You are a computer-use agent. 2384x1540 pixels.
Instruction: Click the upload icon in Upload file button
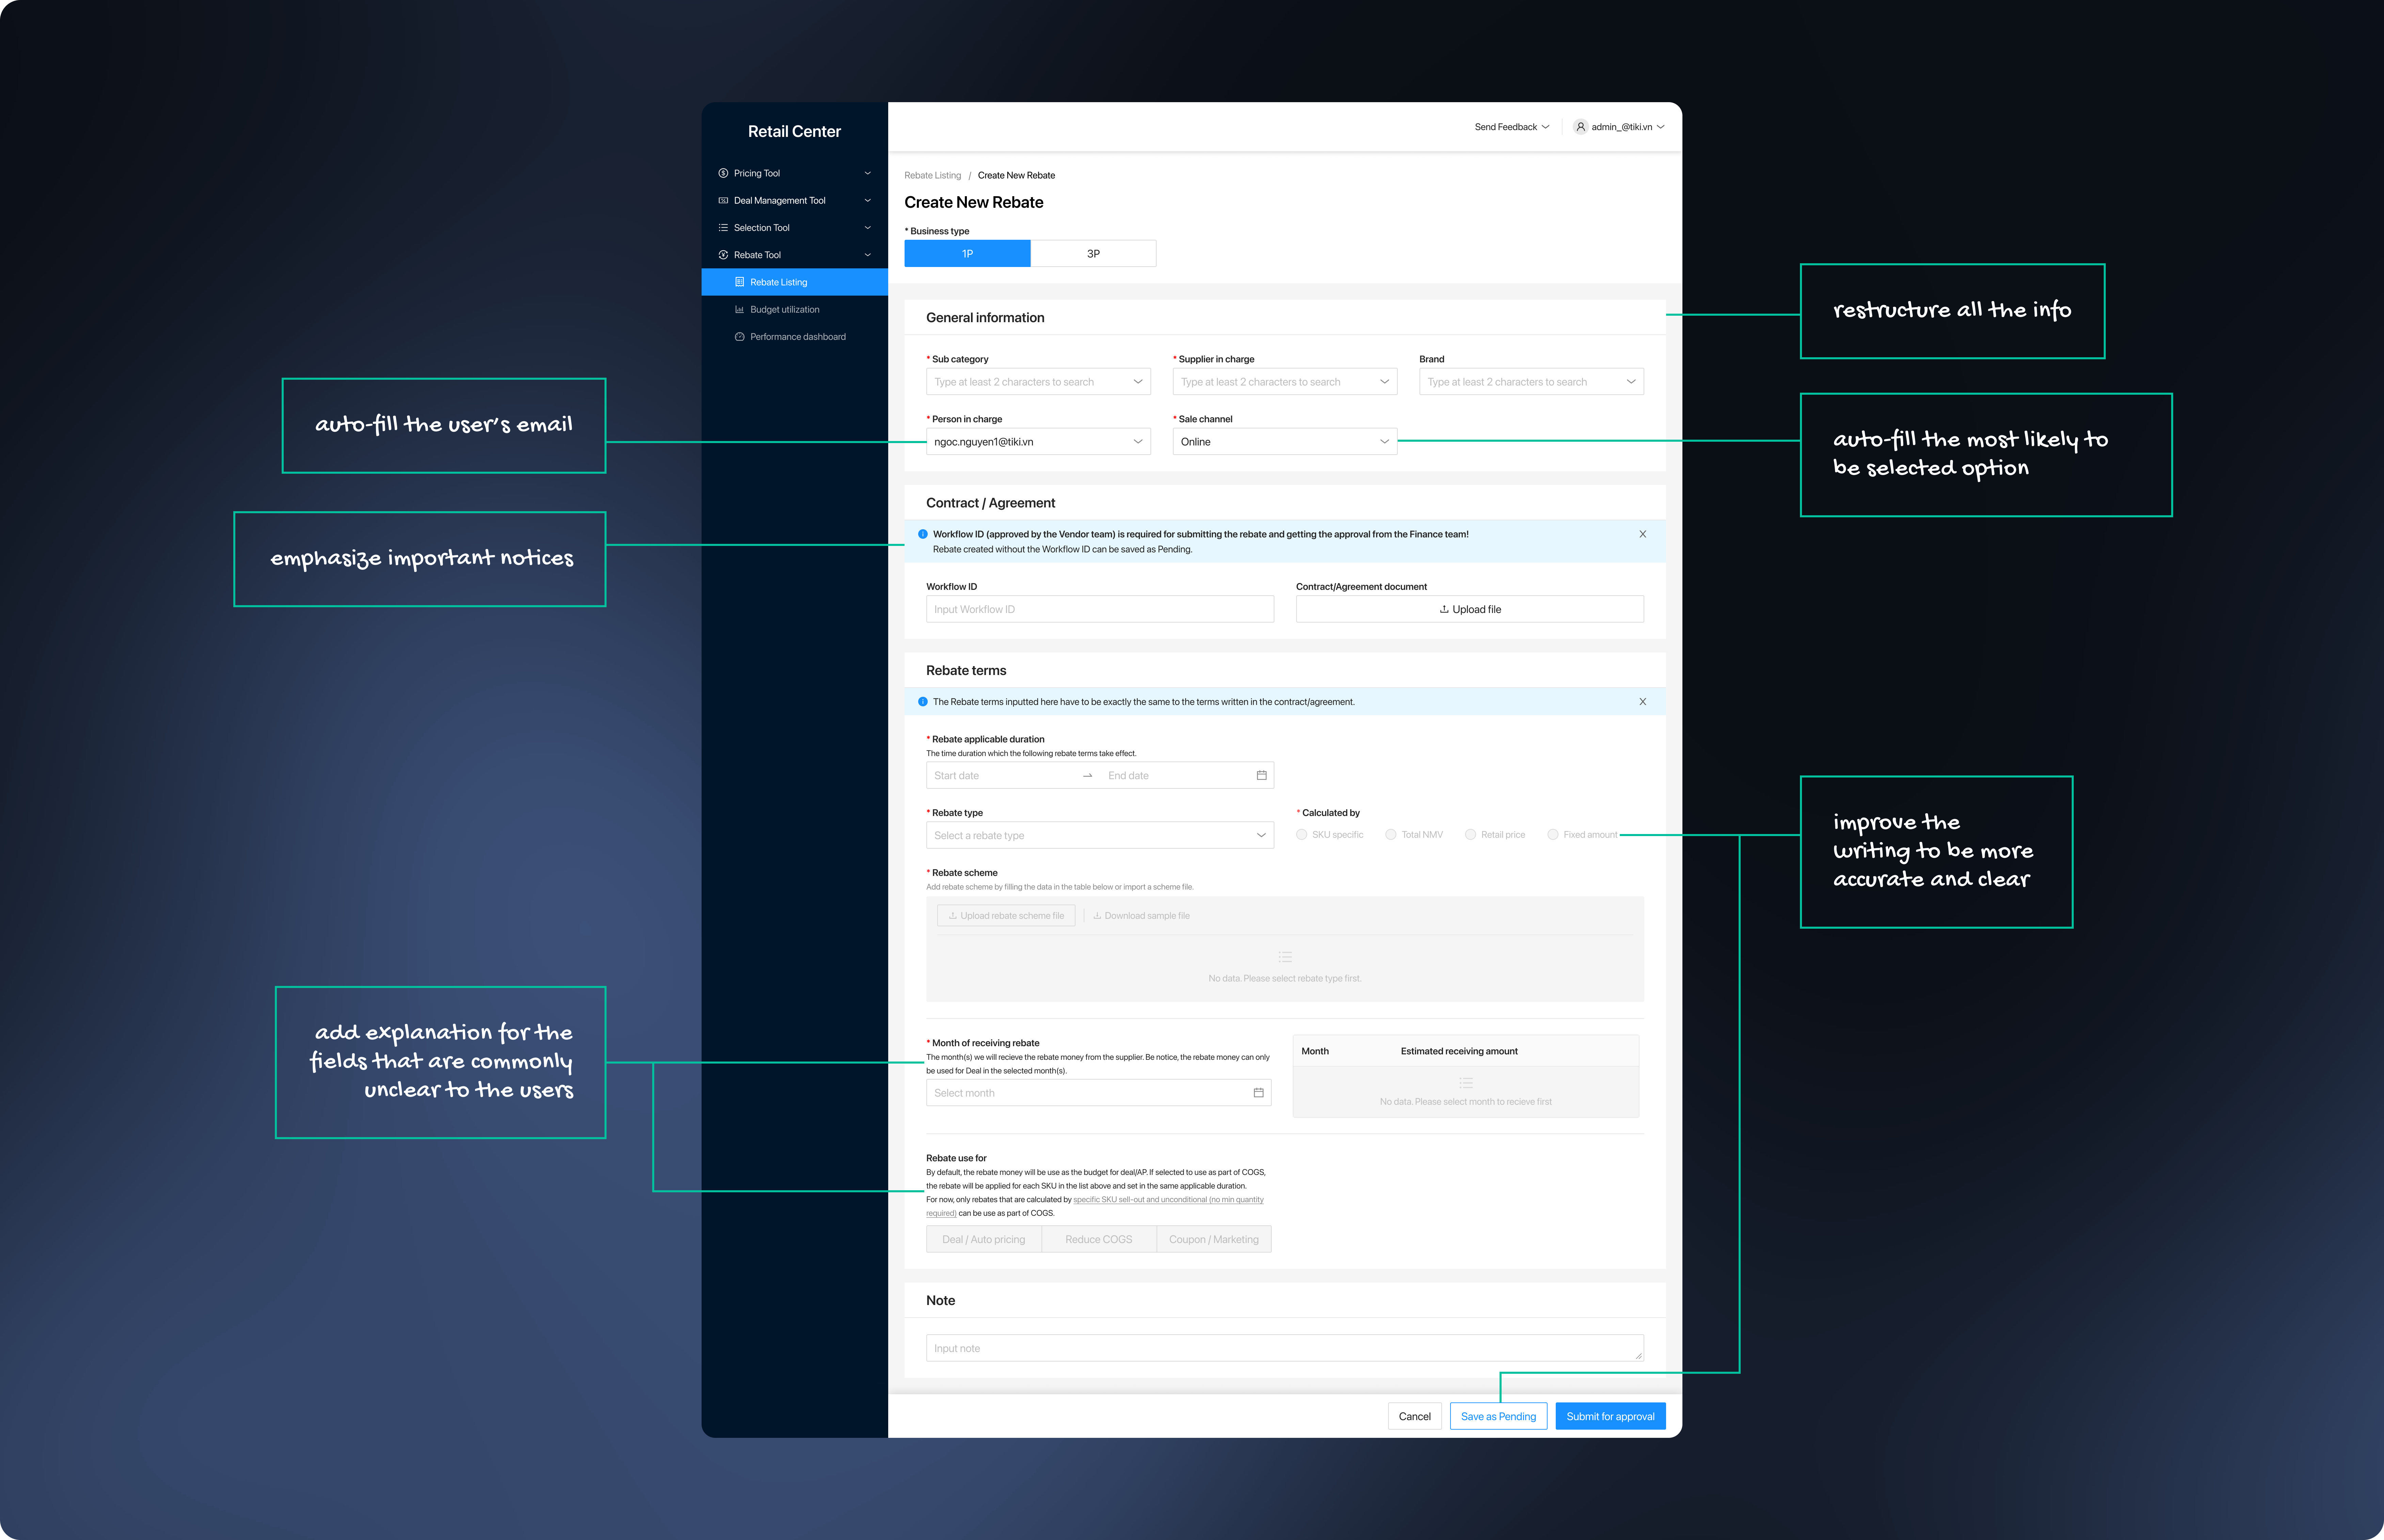(x=1444, y=609)
